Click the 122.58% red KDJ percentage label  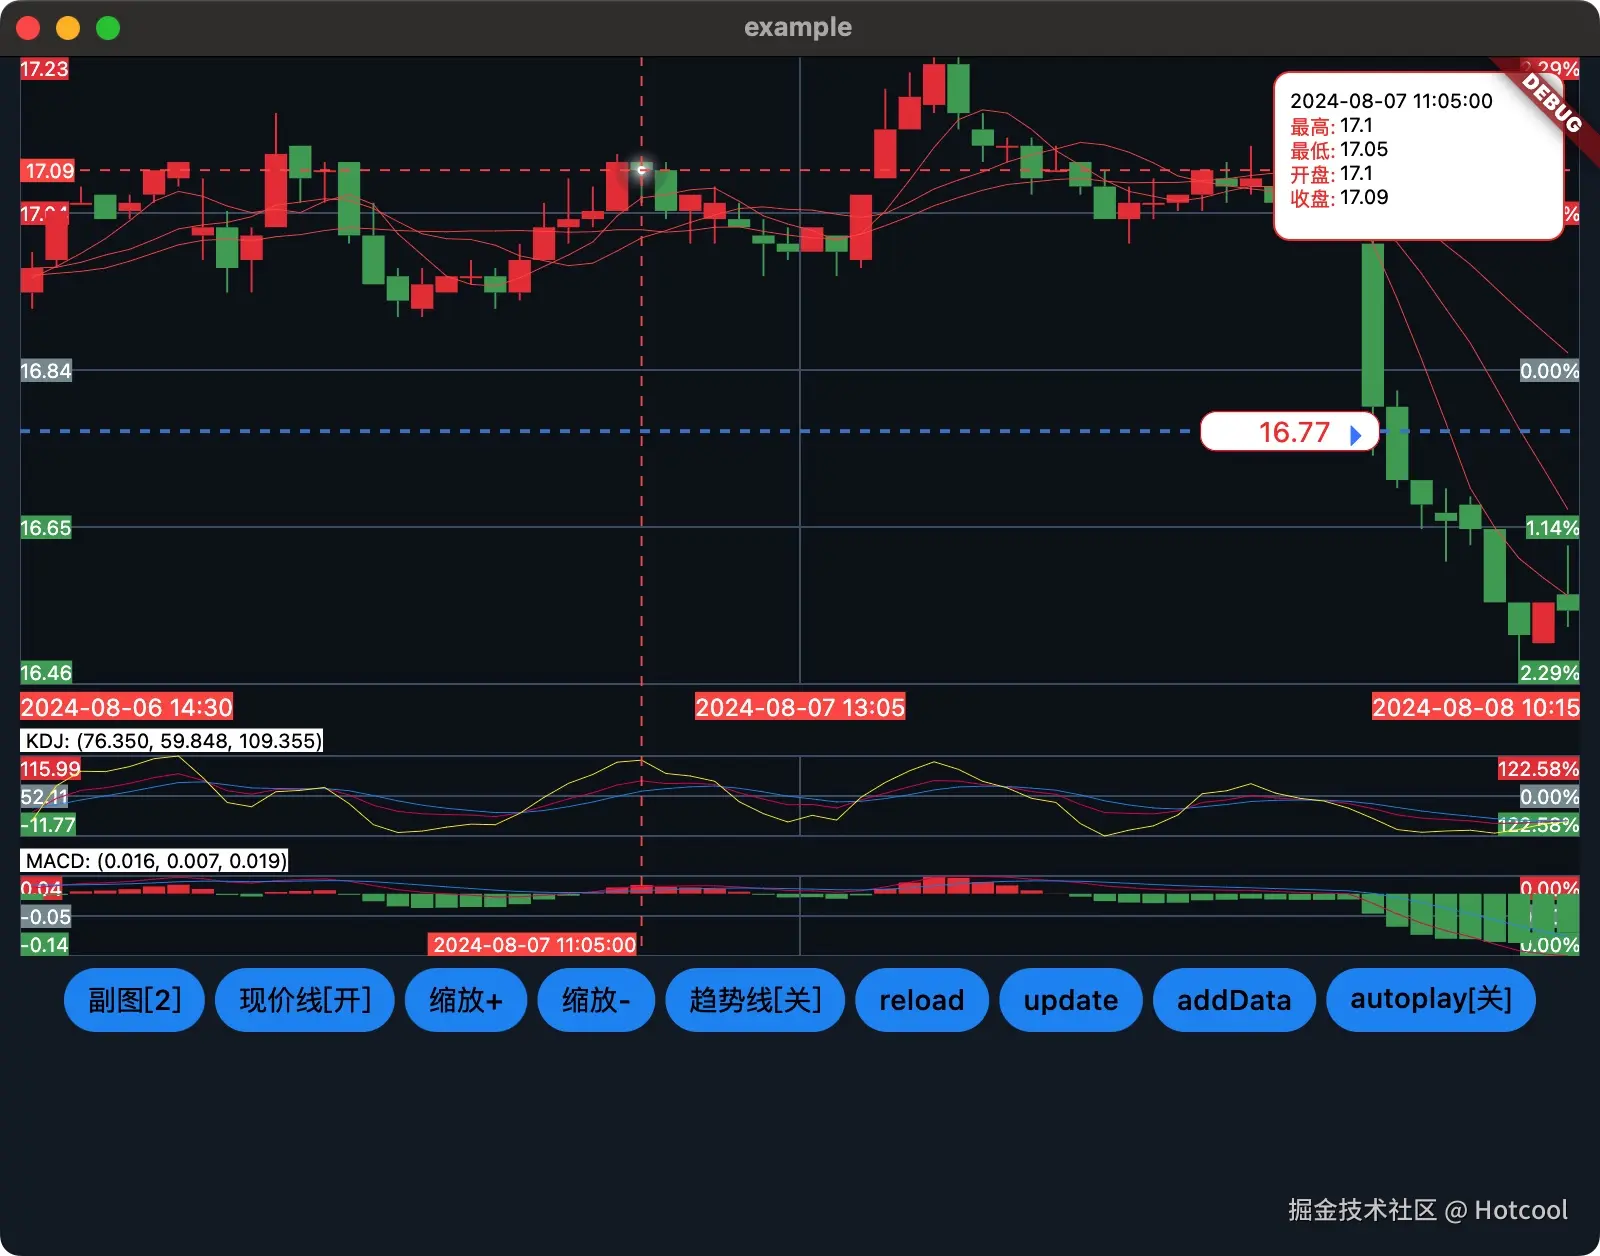point(1538,769)
